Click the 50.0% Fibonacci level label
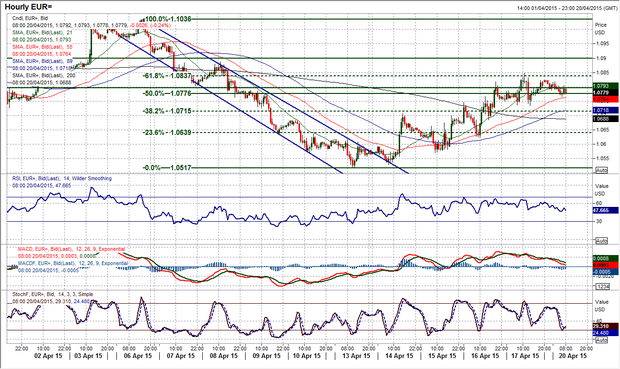Viewport: 620px width, 369px height. click(x=167, y=93)
